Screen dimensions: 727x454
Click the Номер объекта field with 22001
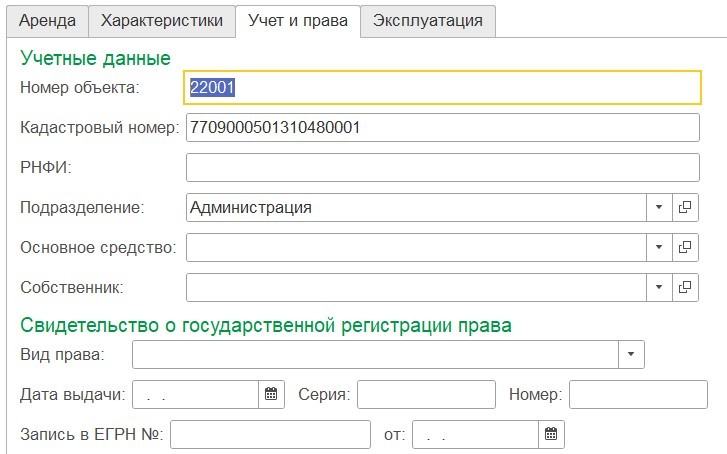(x=443, y=87)
